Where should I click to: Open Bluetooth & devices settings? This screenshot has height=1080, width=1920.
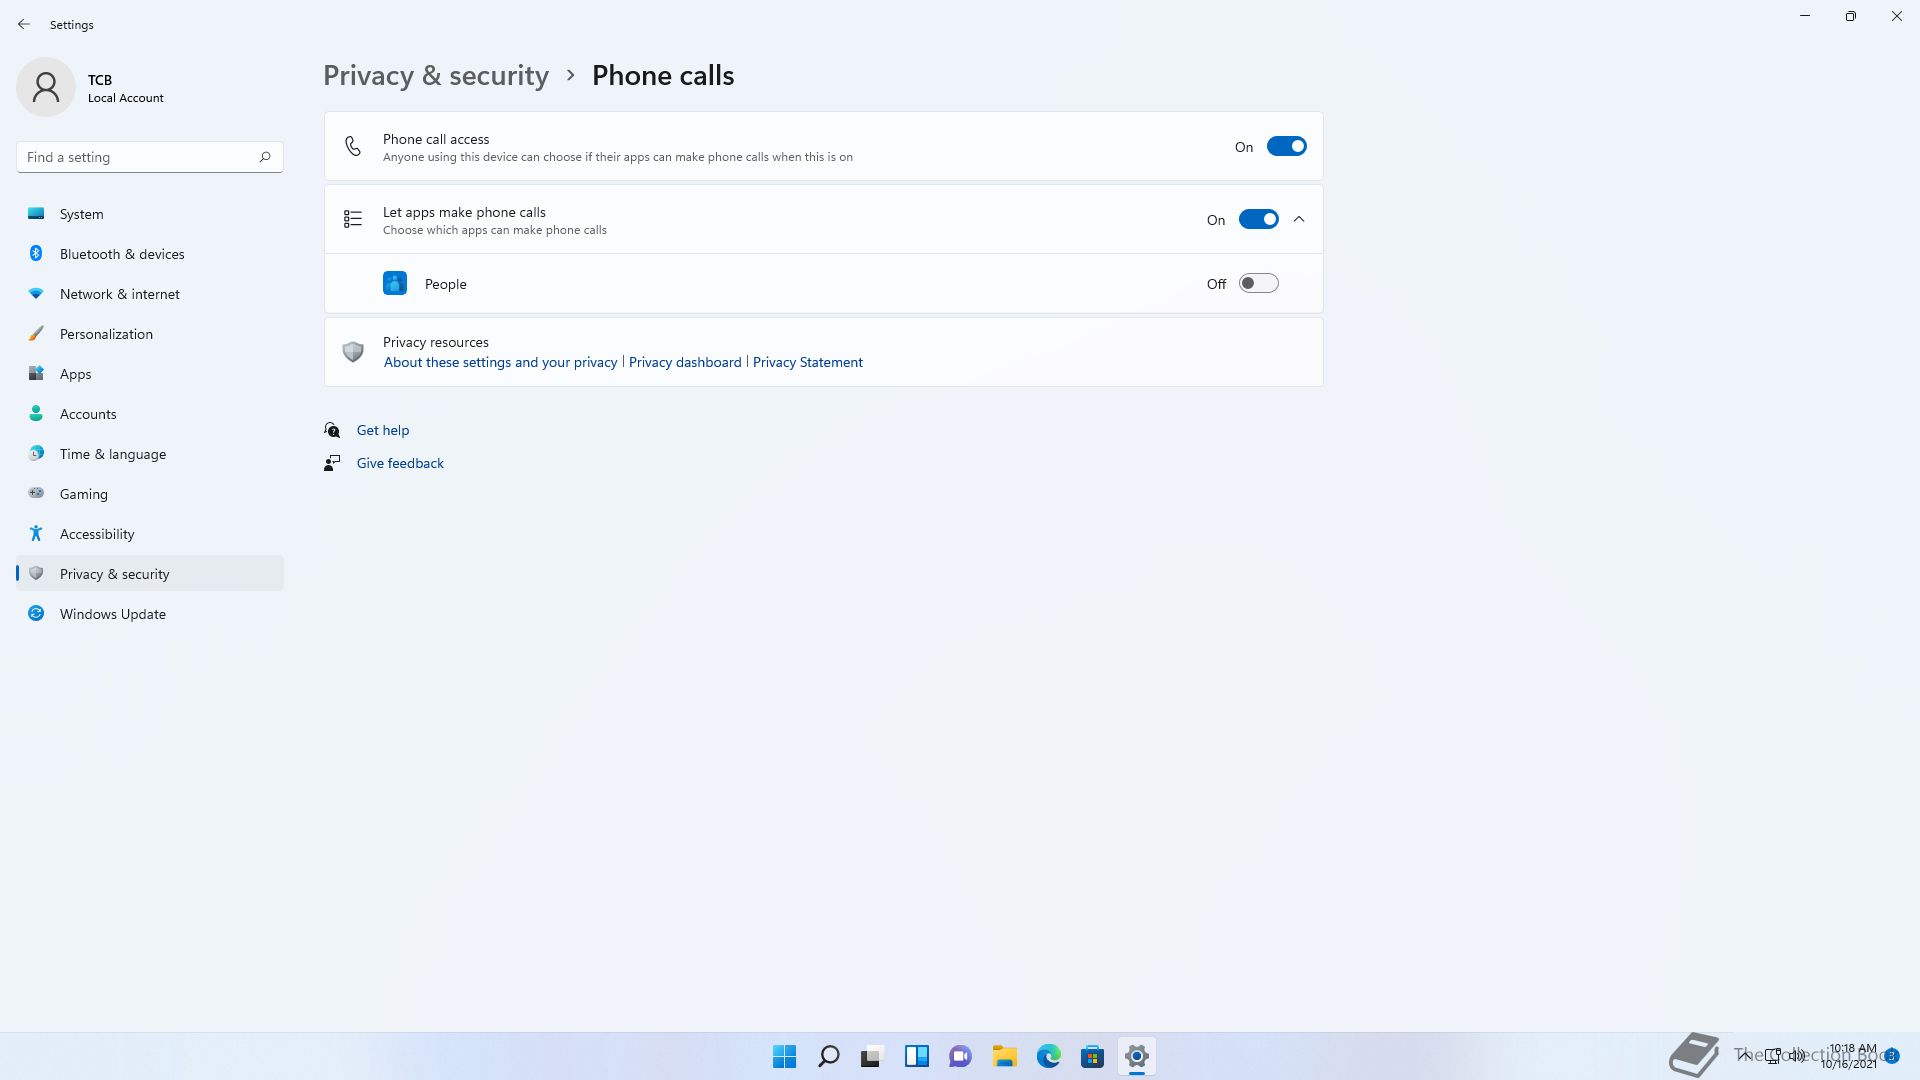pyautogui.click(x=122, y=254)
